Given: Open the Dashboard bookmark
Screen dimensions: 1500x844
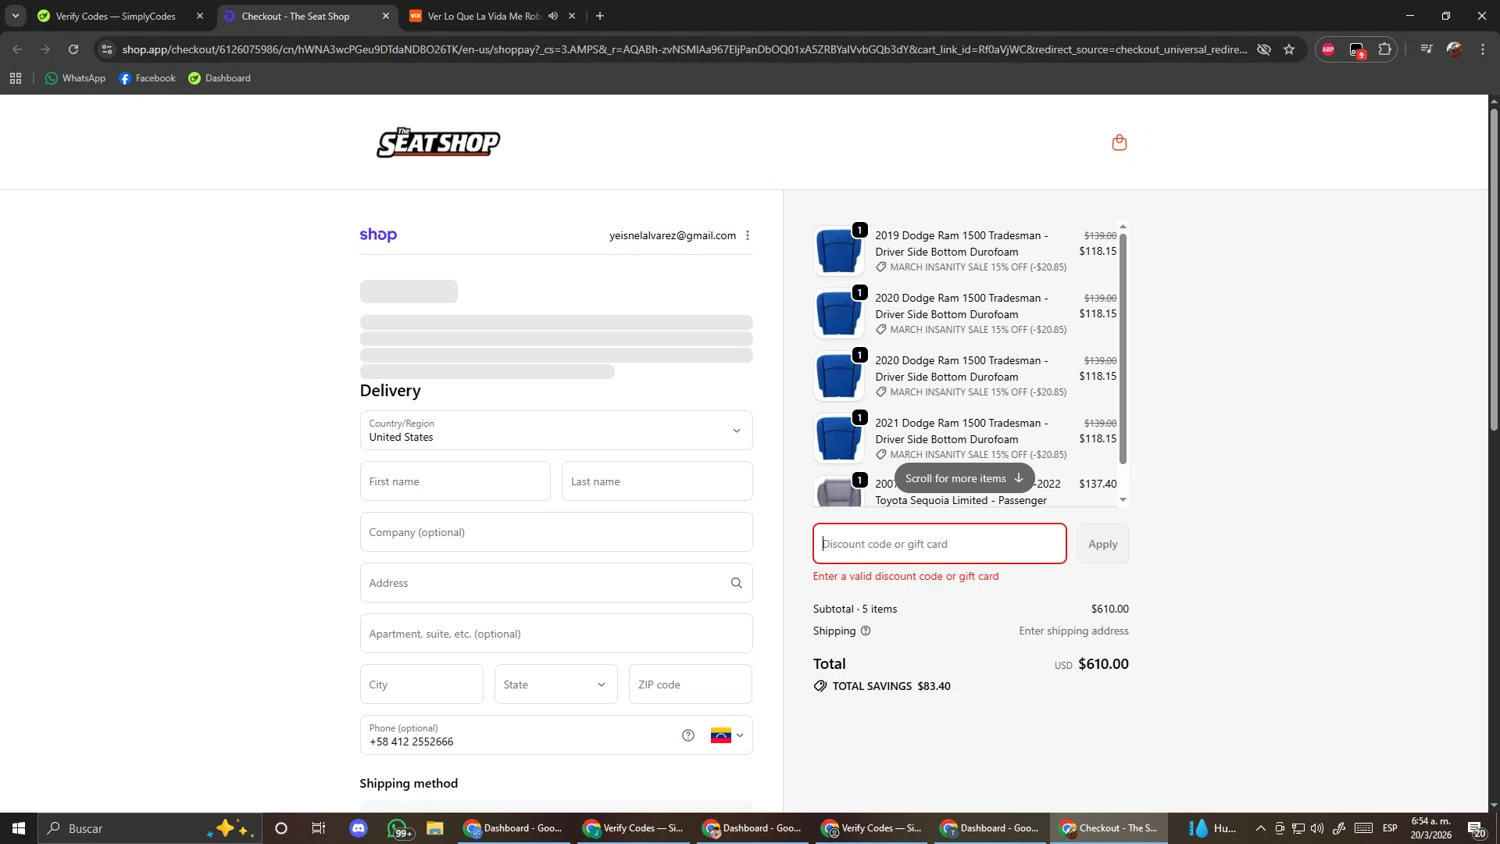Looking at the screenshot, I should coord(220,78).
